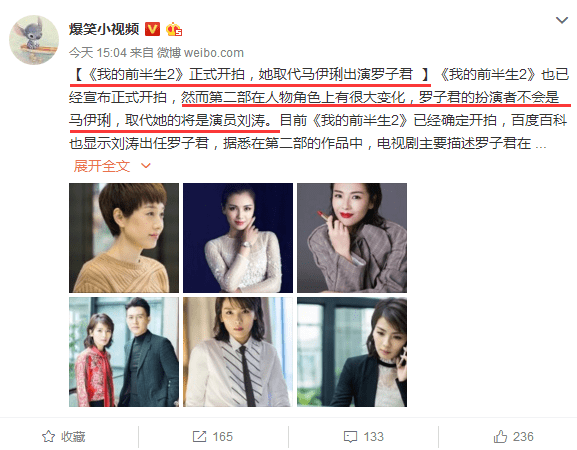Open the weibo.com source link
The width and height of the screenshot is (577, 450).
(x=214, y=53)
